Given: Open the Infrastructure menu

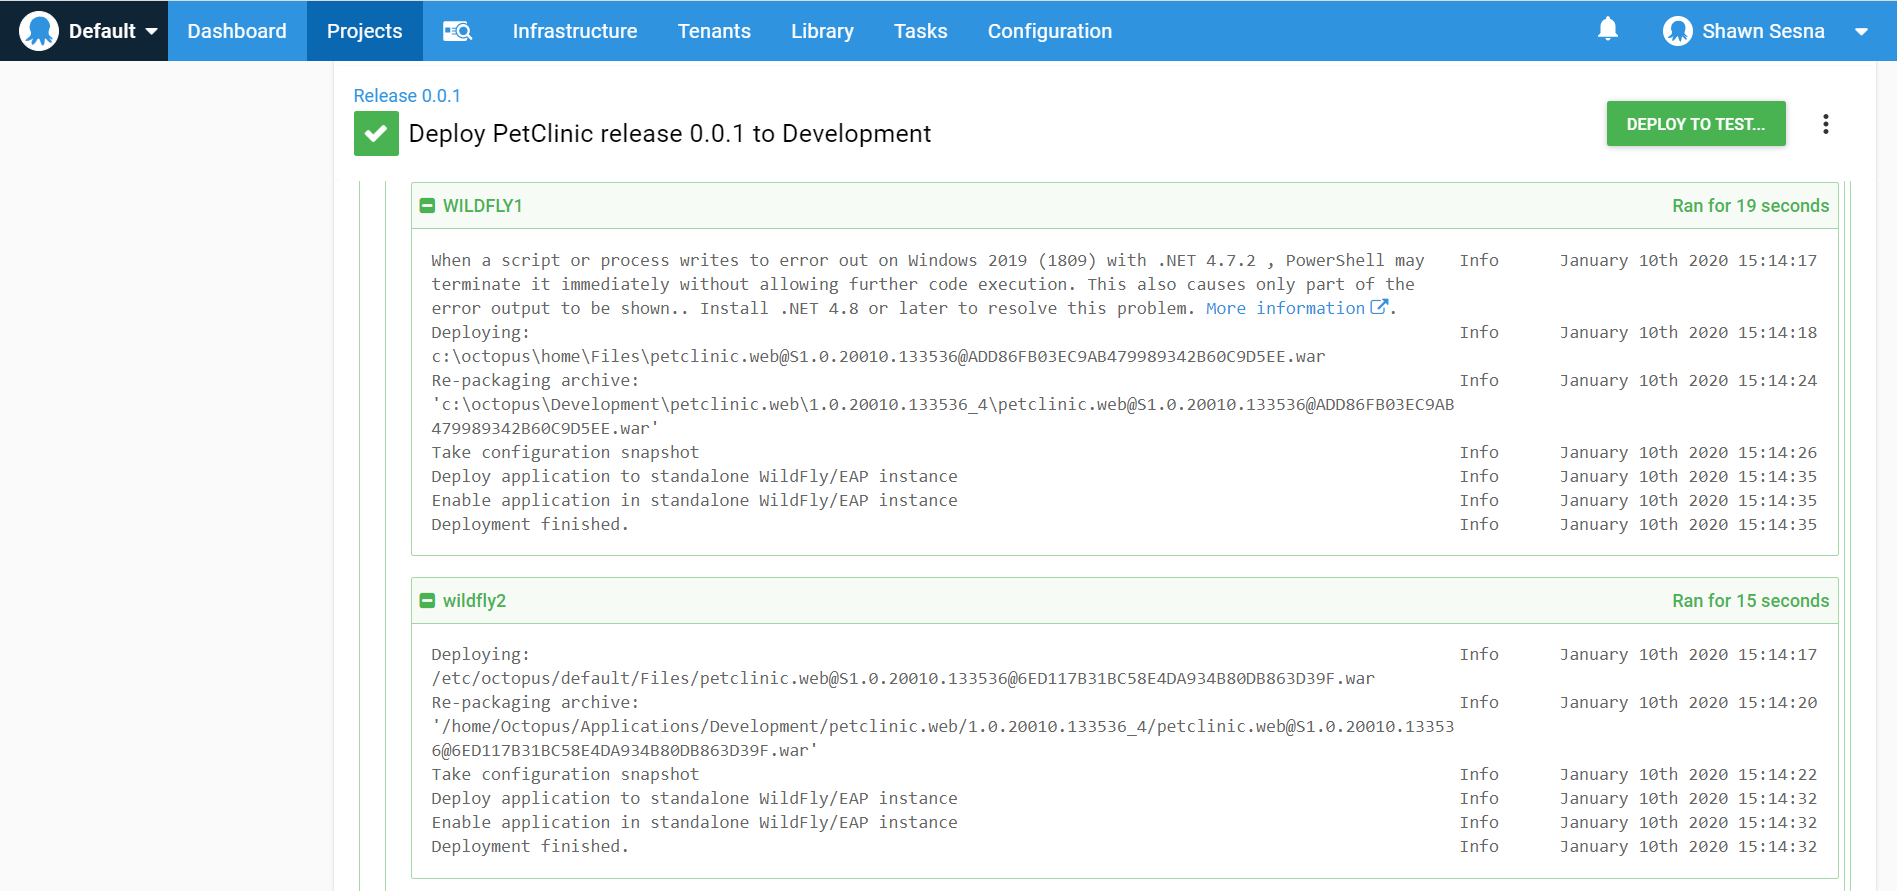Looking at the screenshot, I should [x=574, y=31].
